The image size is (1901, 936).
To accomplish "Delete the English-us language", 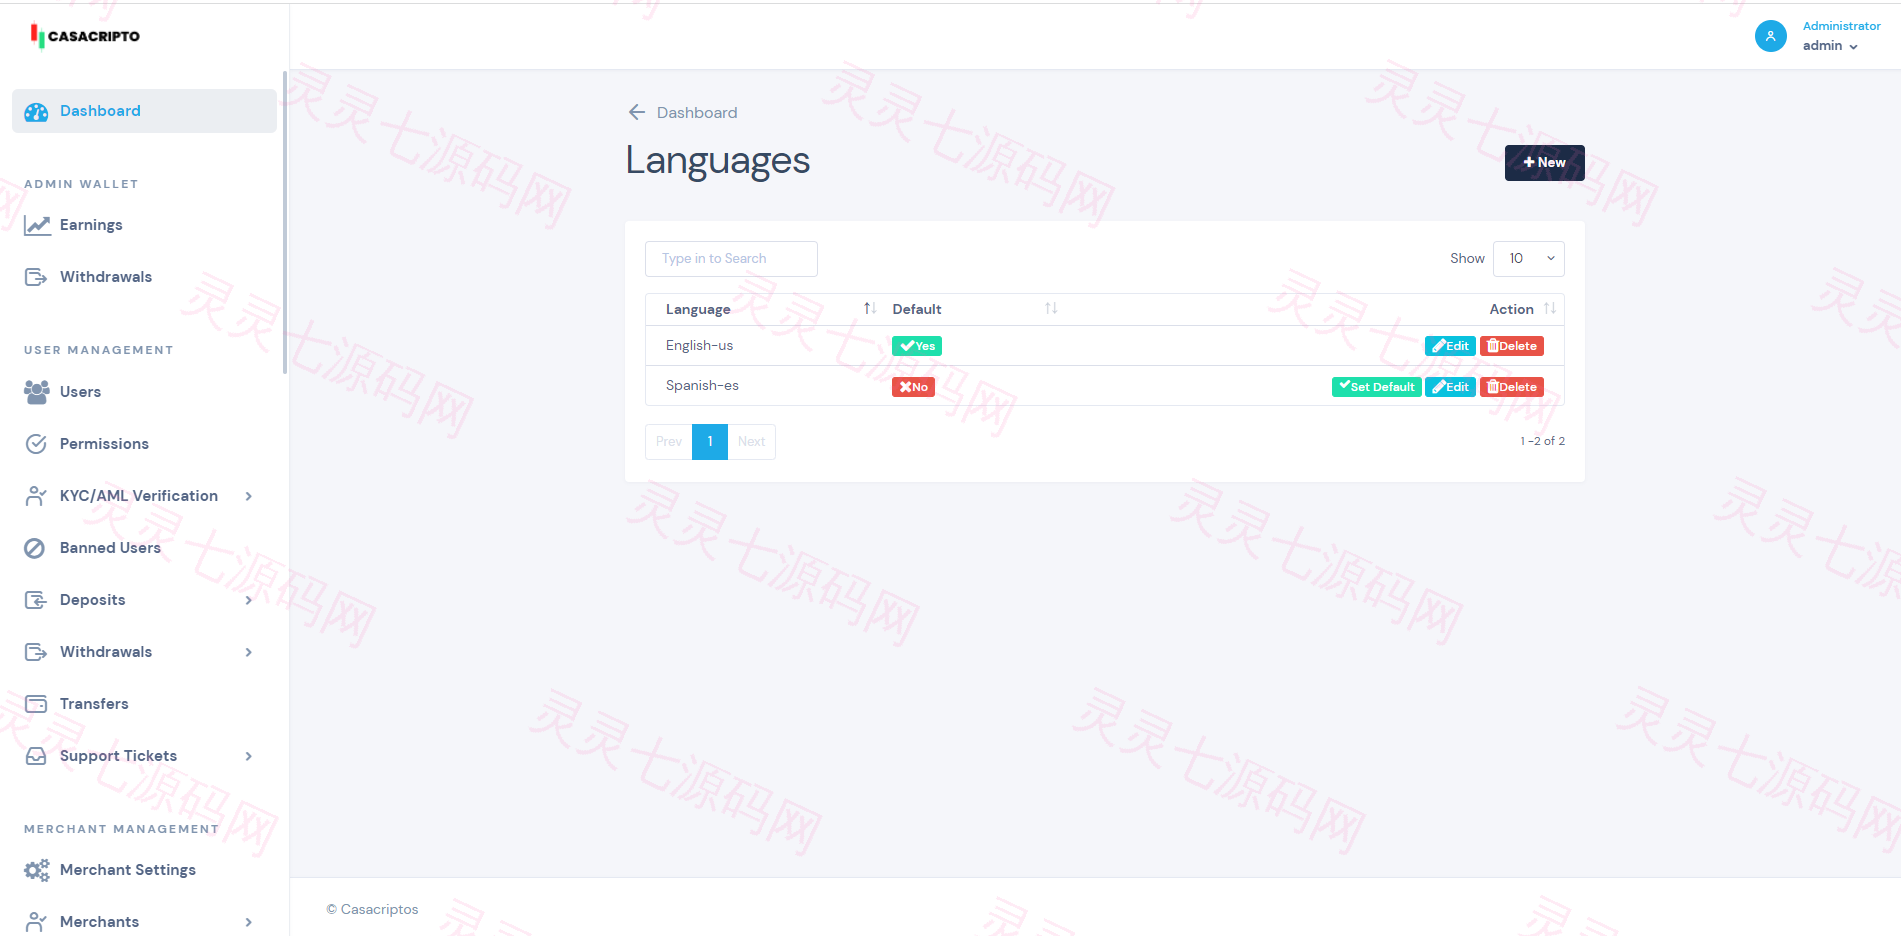I will [1512, 346].
